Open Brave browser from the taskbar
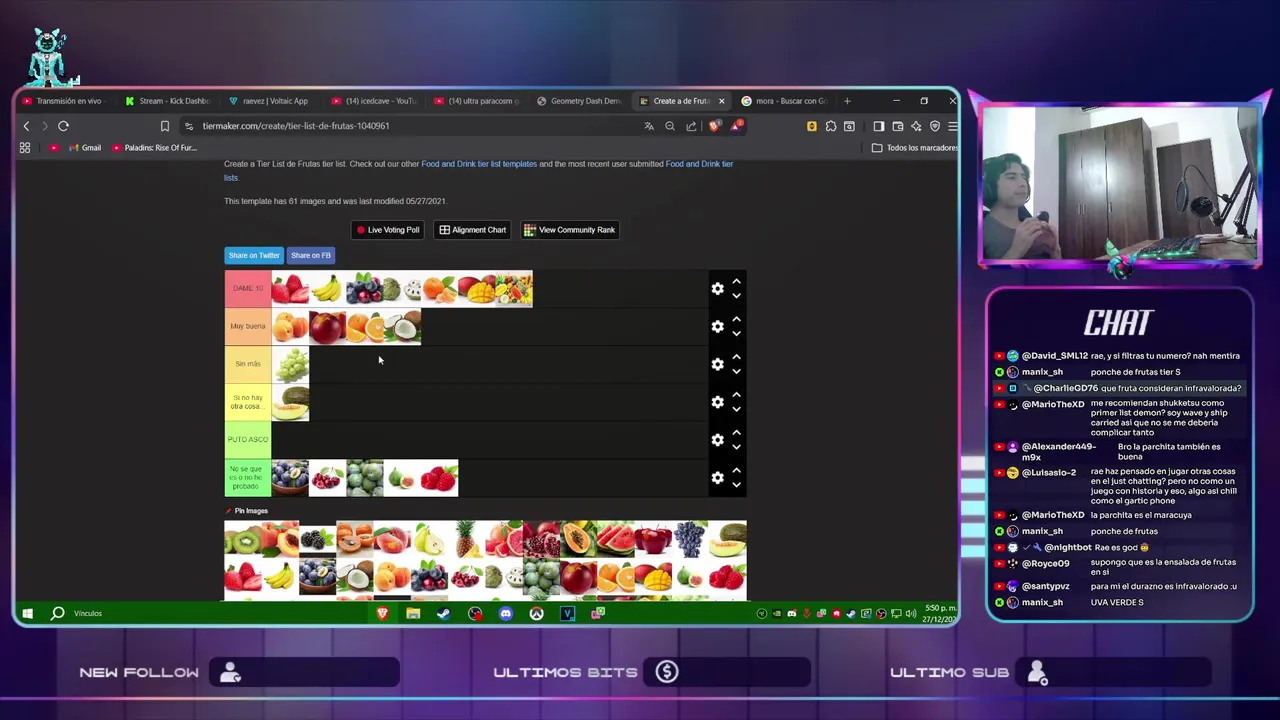1280x720 pixels. pyautogui.click(x=382, y=613)
